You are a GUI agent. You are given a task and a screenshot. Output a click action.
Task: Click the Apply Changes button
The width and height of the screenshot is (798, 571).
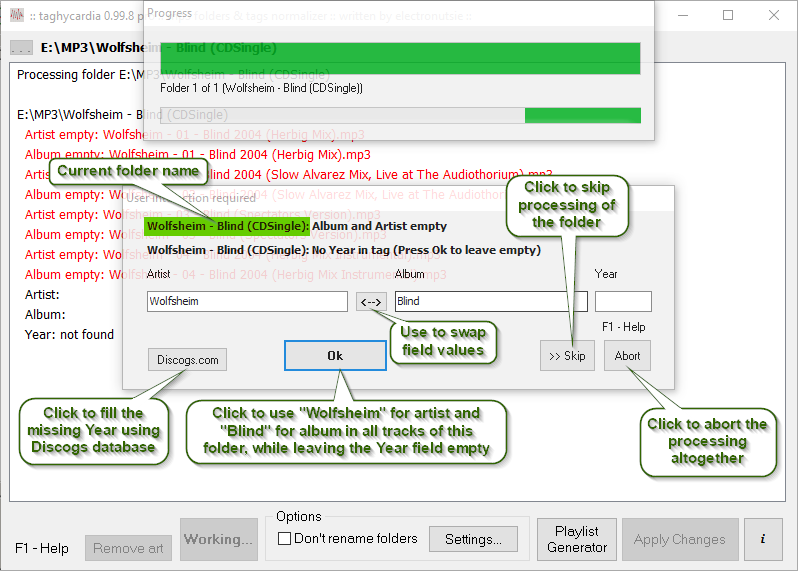point(679,540)
